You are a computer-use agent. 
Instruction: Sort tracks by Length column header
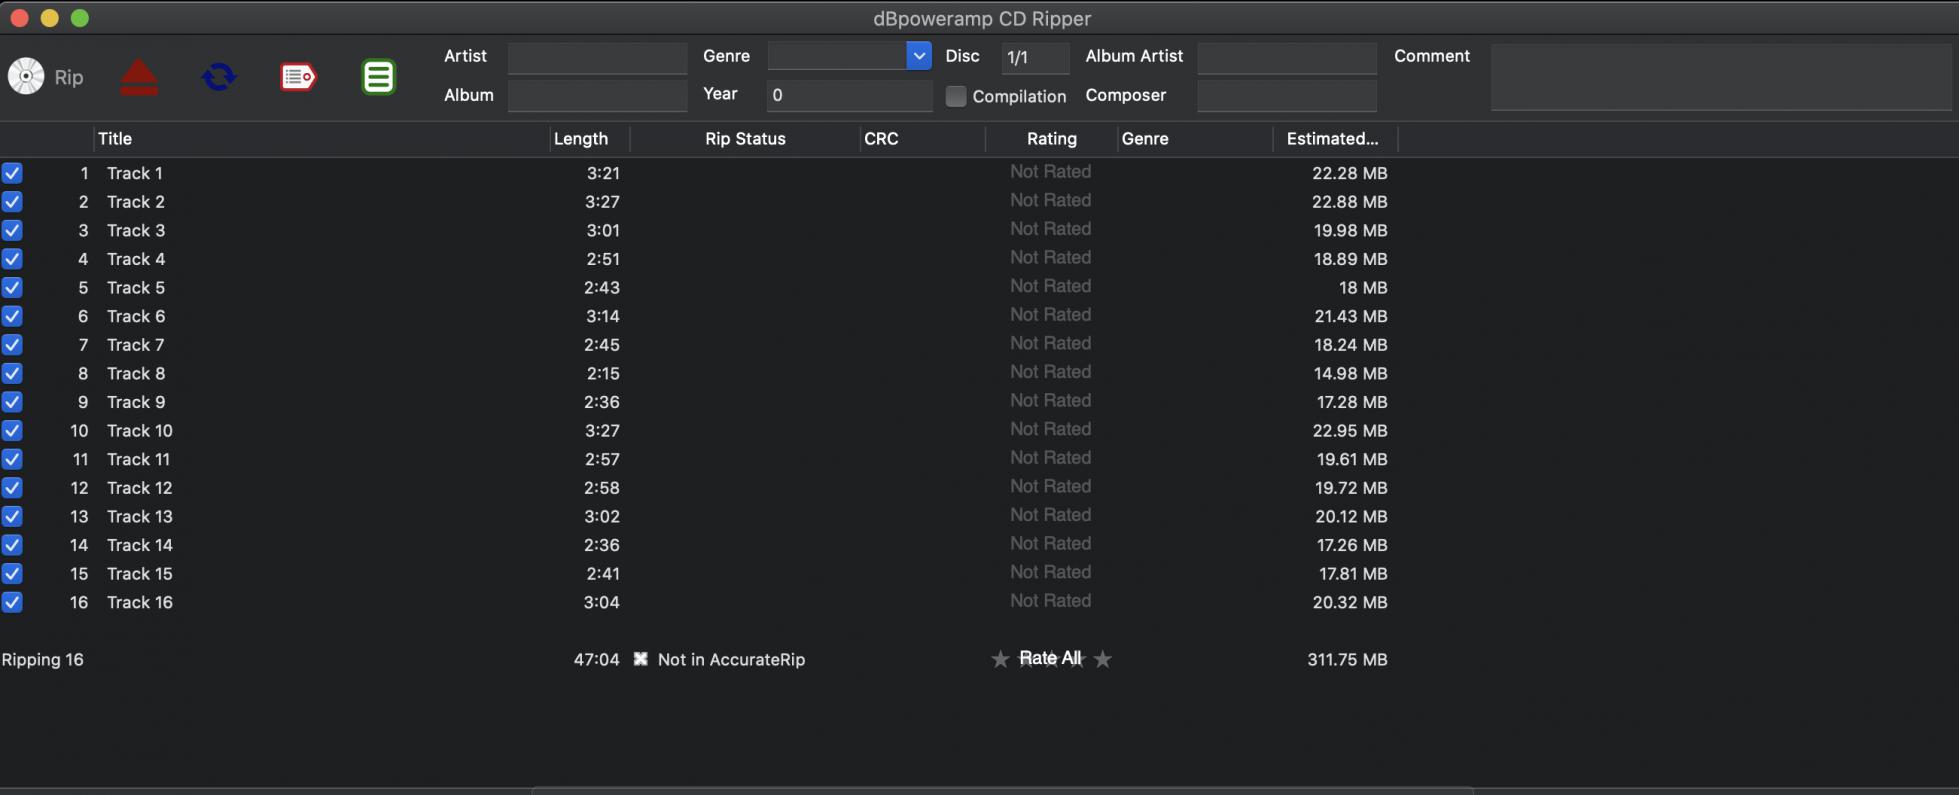580,139
